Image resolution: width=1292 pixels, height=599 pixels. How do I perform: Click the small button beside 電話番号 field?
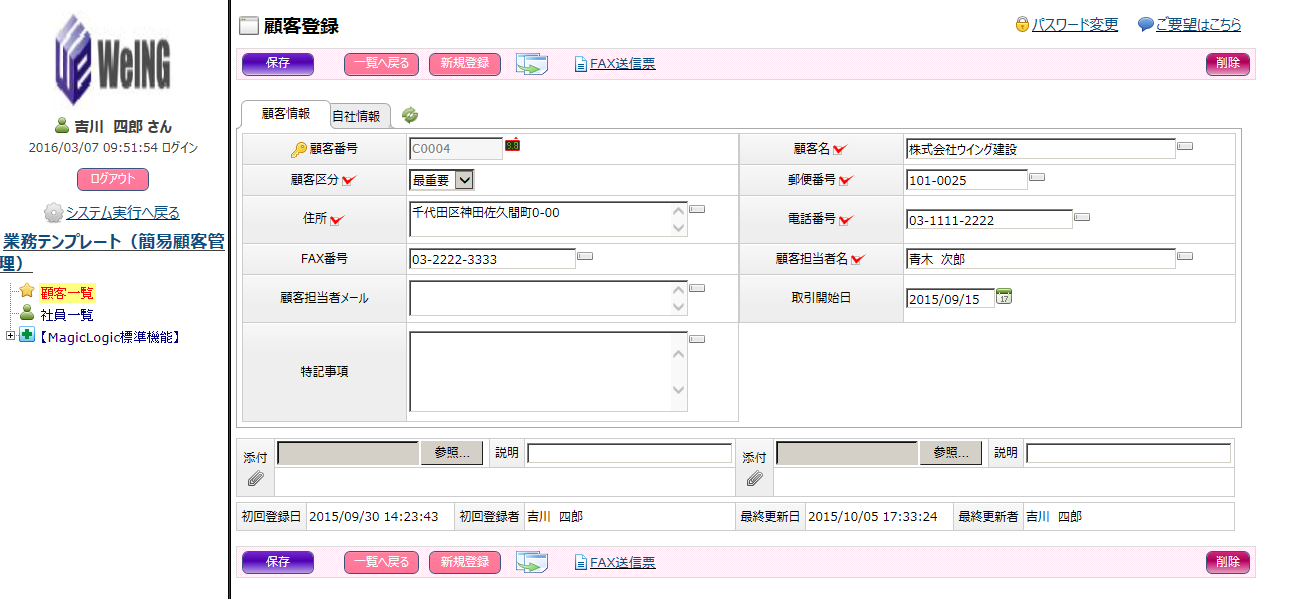pyautogui.click(x=1081, y=216)
